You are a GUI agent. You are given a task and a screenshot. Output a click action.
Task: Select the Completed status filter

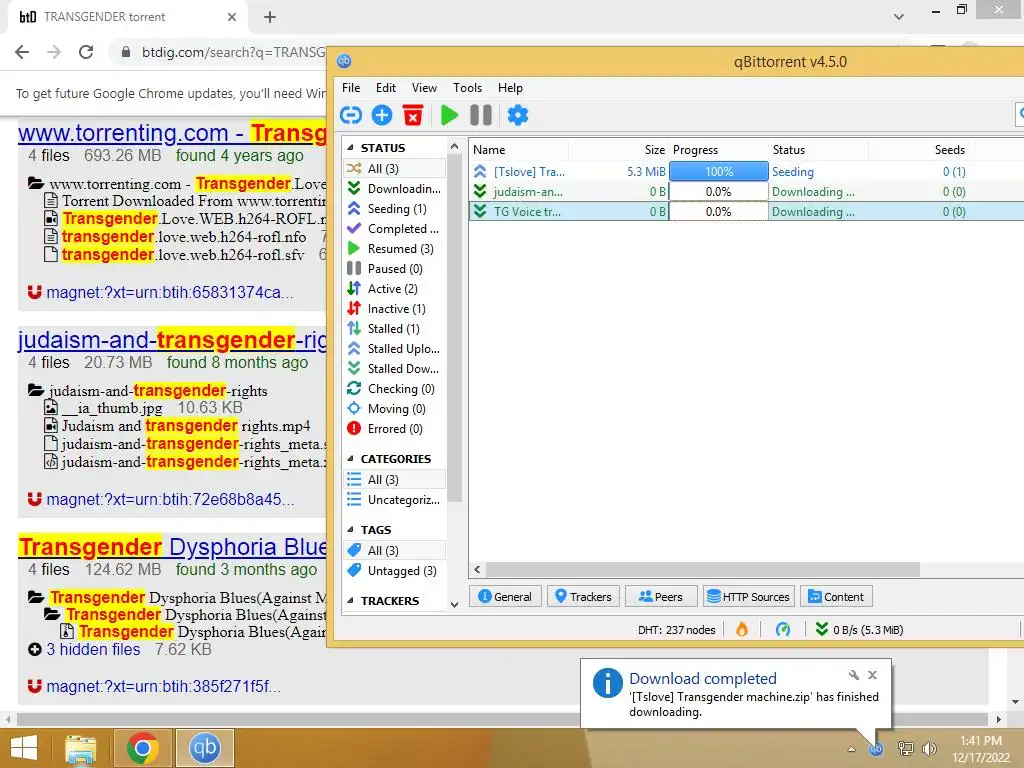click(x=394, y=229)
